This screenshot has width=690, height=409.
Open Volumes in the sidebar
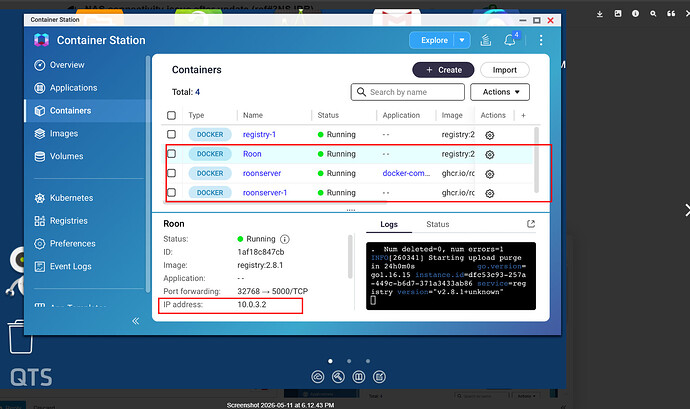coord(59,156)
